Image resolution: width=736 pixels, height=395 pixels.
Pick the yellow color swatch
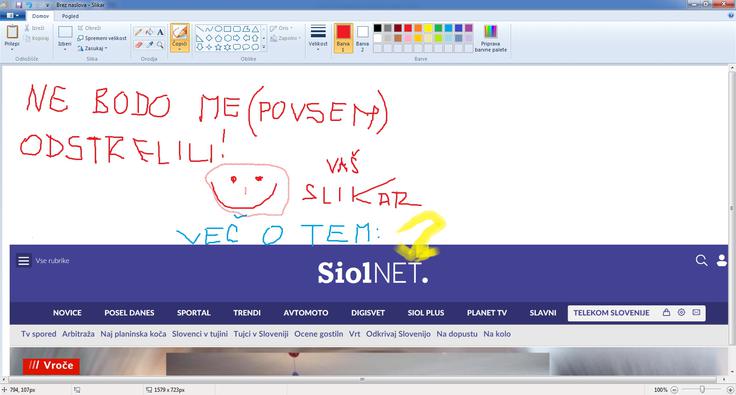428,28
